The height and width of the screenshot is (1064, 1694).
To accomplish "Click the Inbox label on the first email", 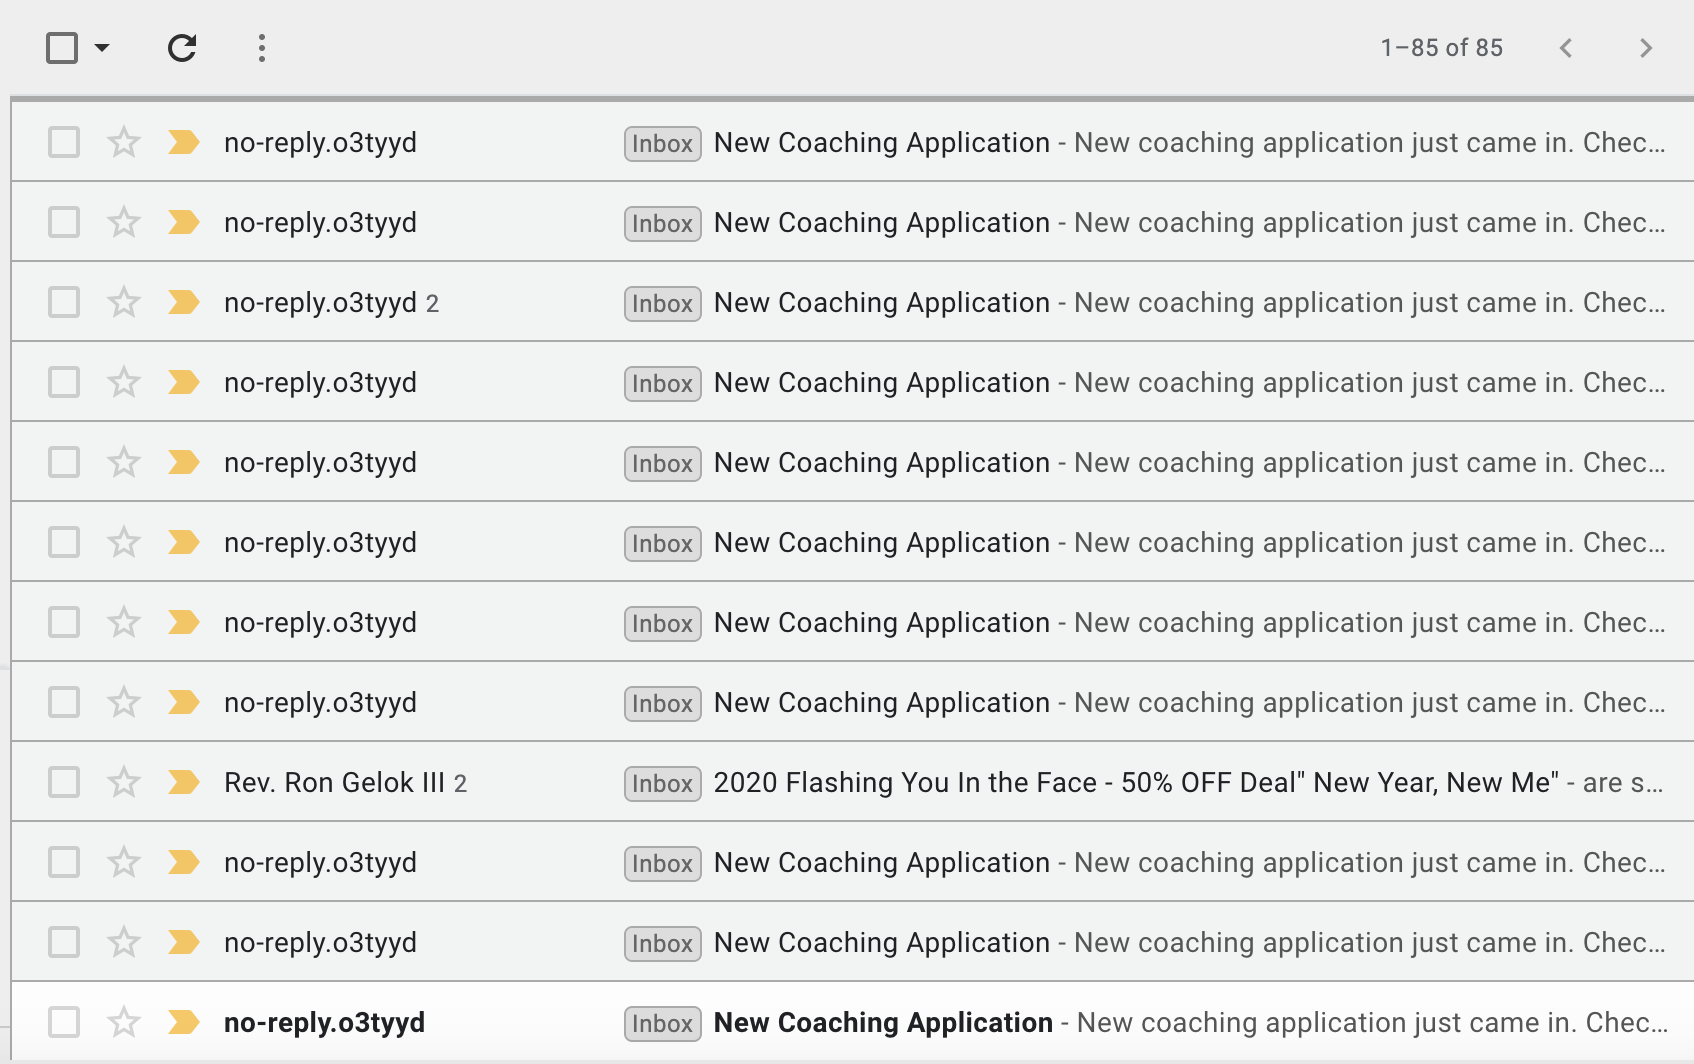I will [x=662, y=143].
